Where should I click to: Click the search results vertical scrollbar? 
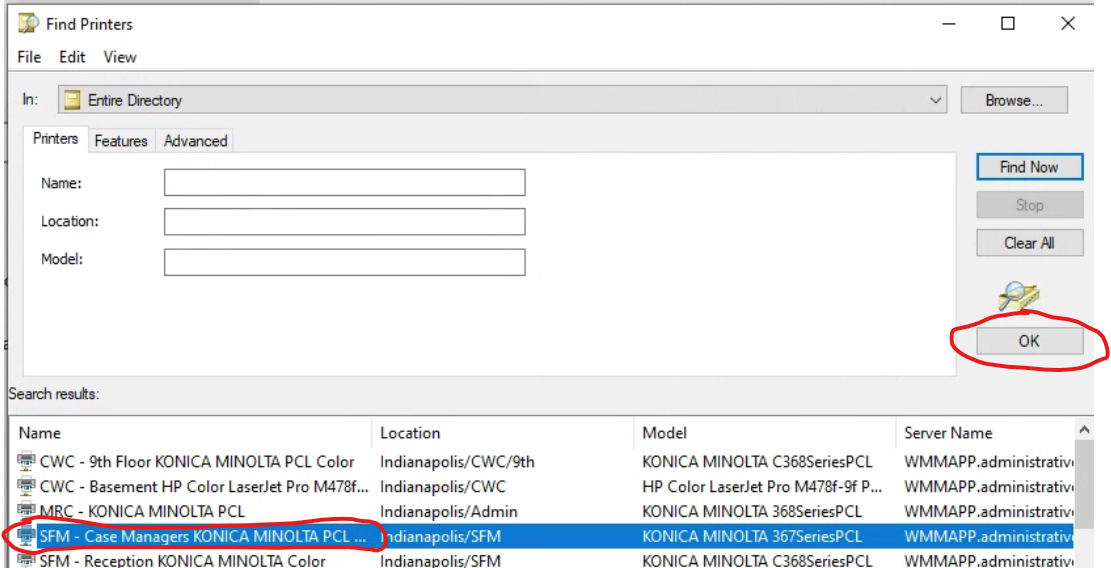1083,500
